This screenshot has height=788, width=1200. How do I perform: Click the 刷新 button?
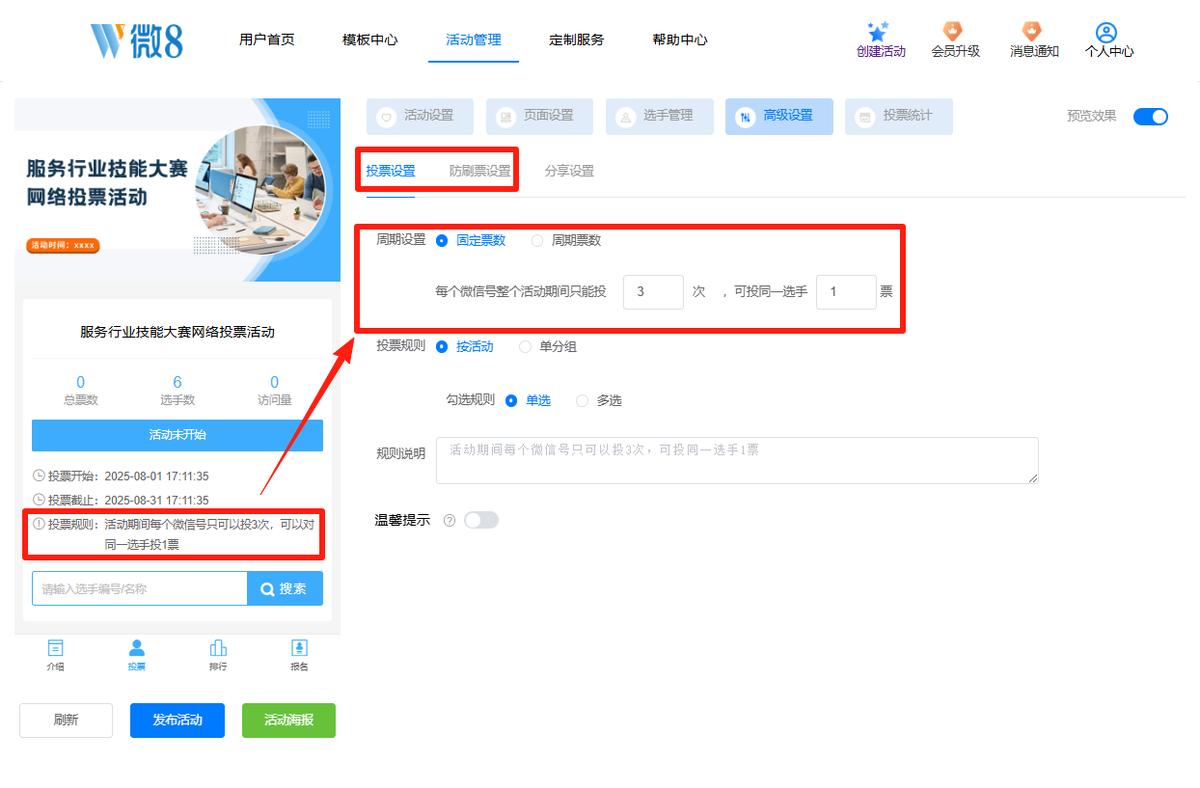66,720
